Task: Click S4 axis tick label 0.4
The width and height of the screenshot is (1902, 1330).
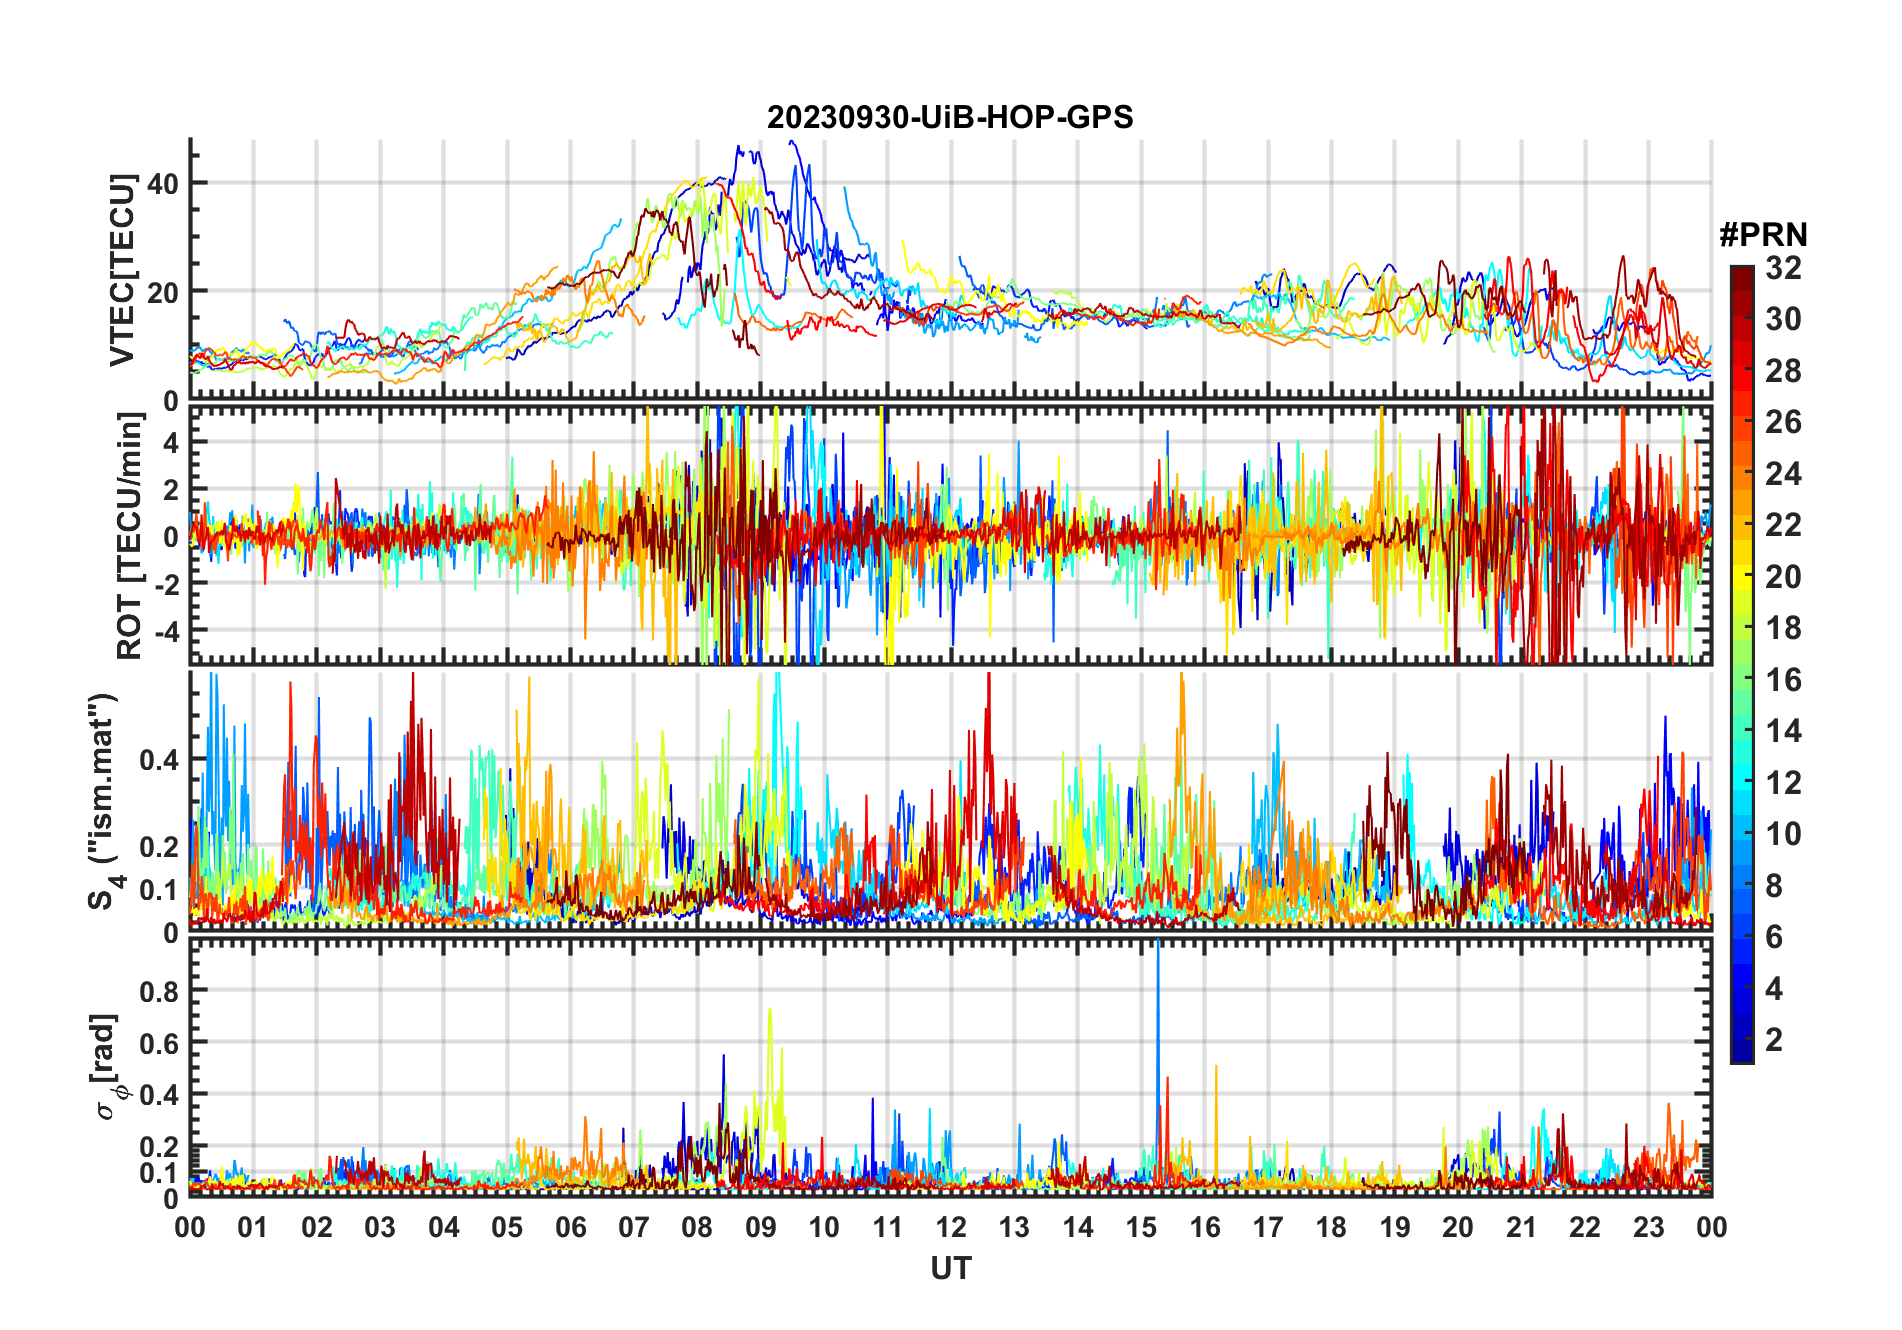Action: pyautogui.click(x=160, y=760)
